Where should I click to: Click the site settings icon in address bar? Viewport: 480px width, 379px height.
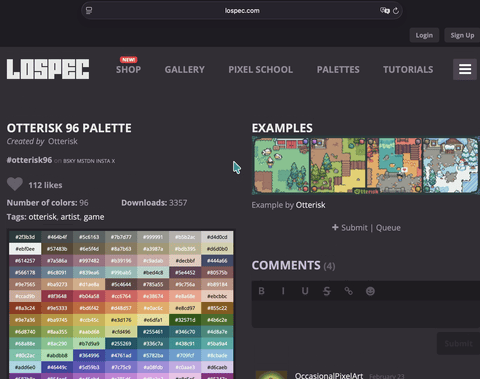coord(89,11)
